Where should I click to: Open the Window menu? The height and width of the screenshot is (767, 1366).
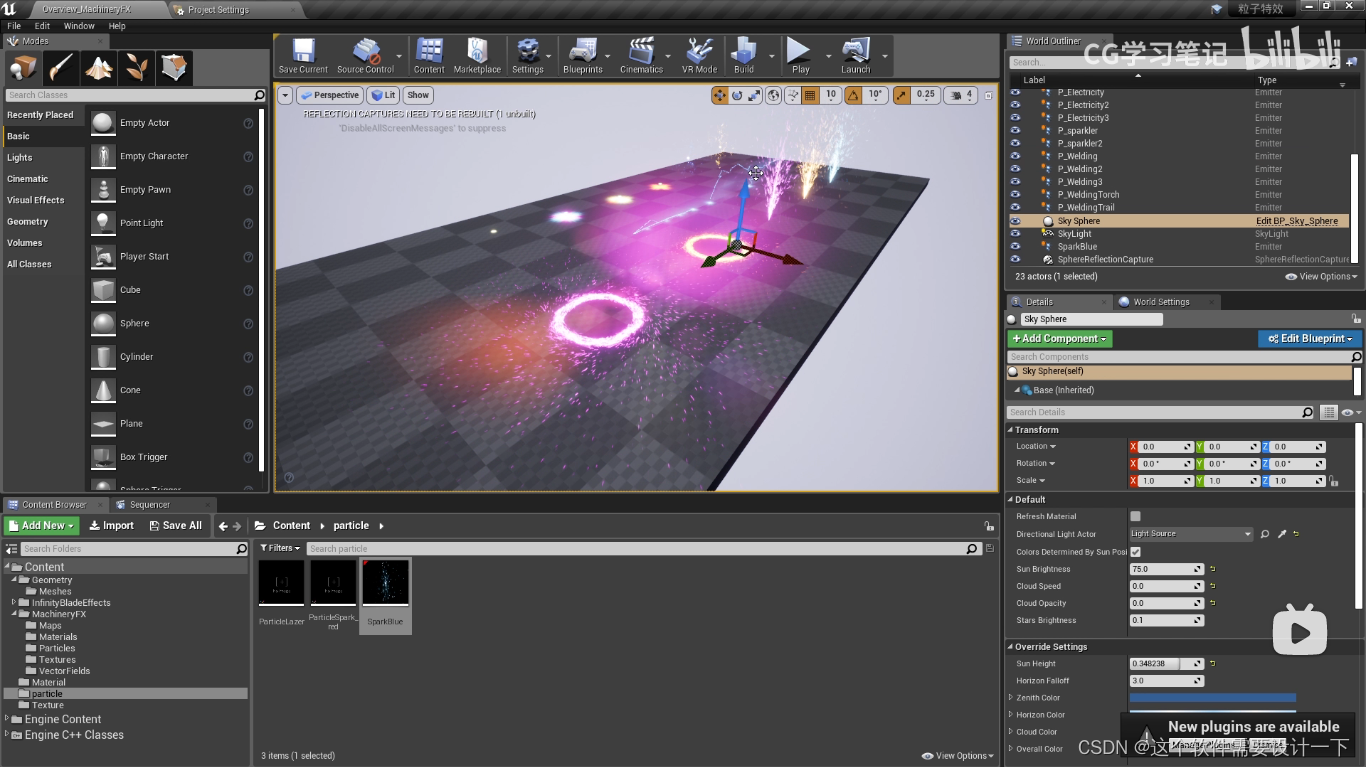tap(79, 26)
